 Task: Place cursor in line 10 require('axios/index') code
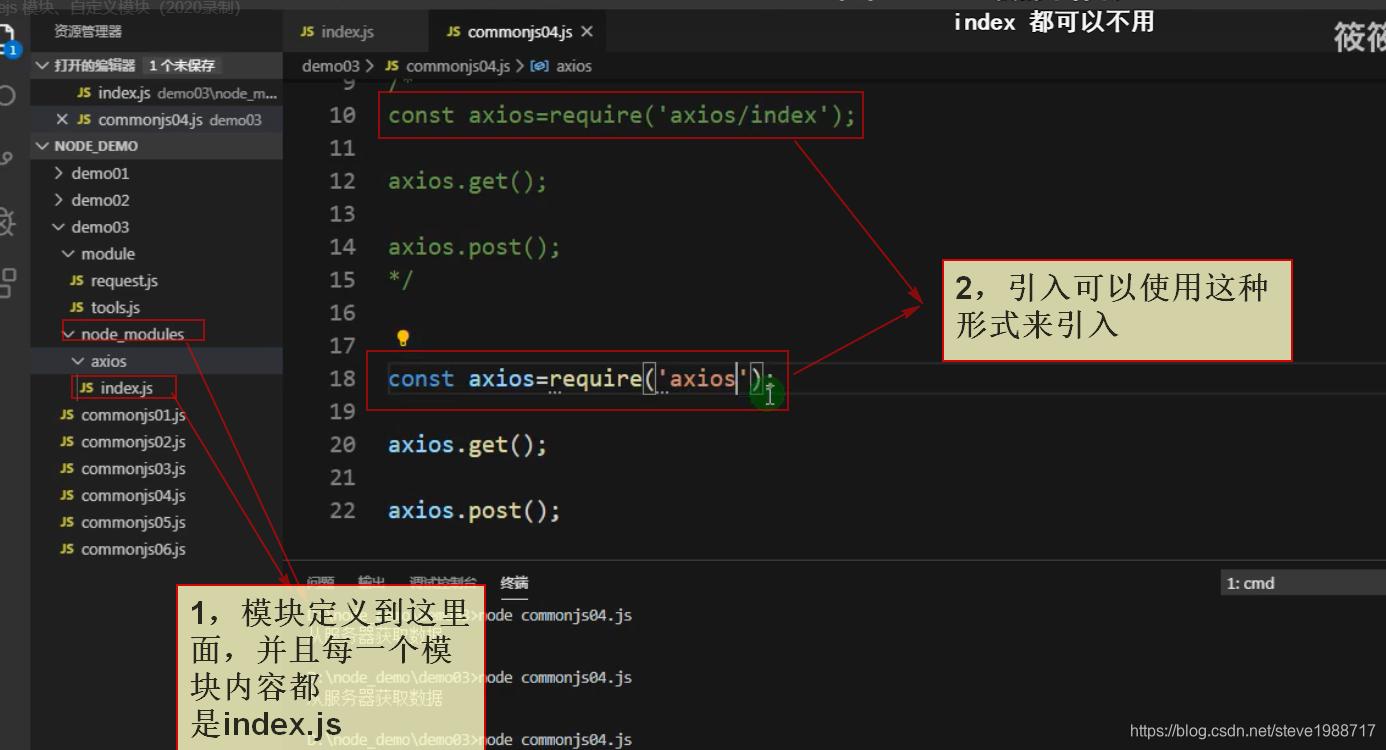click(622, 115)
